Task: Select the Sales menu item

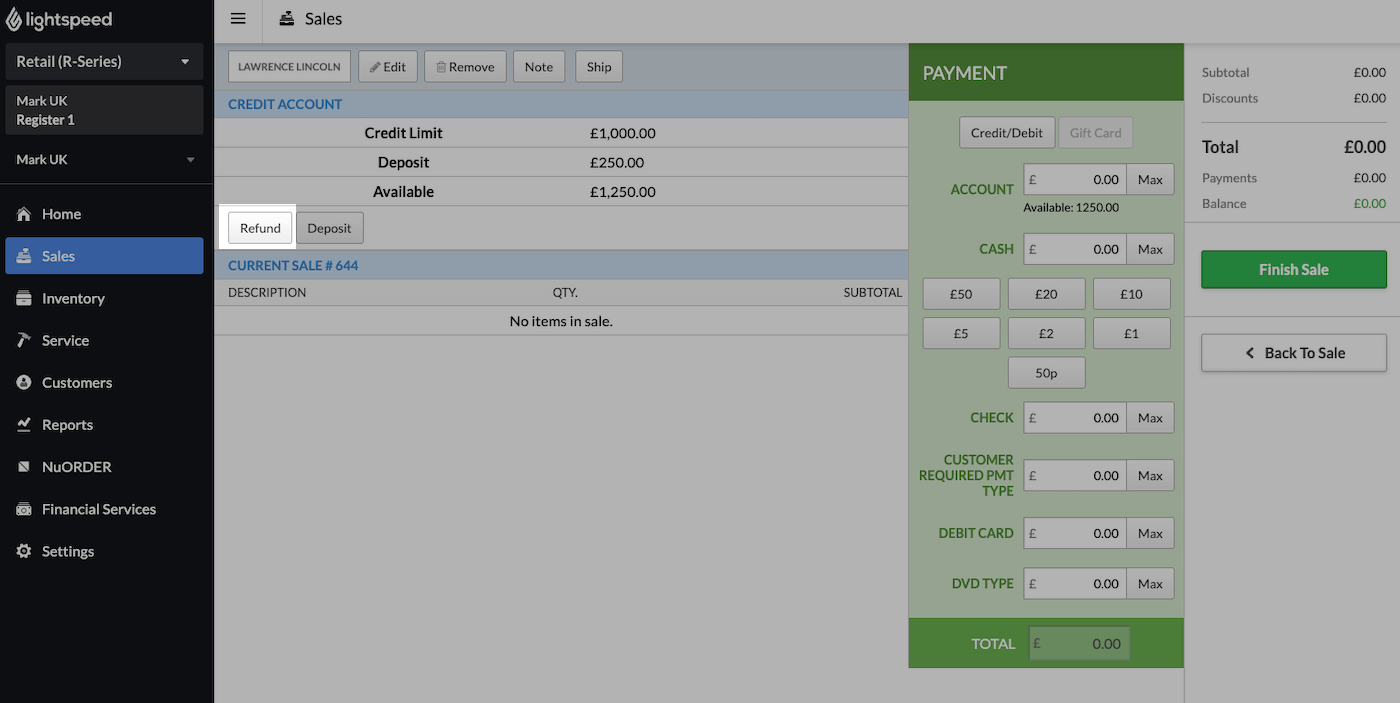Action: pyautogui.click(x=104, y=256)
